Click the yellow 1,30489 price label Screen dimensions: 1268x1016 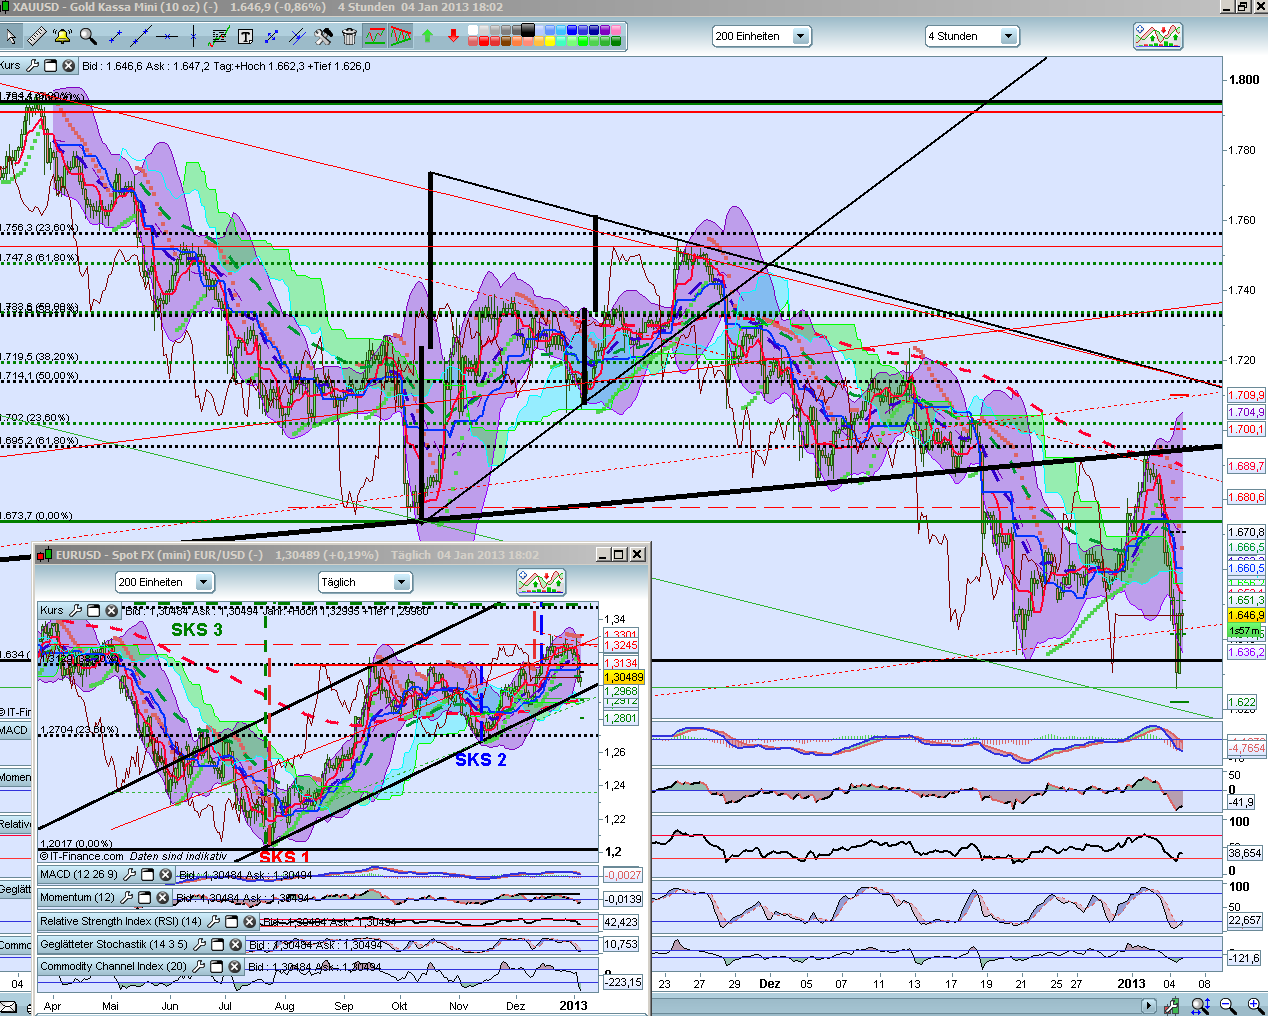[623, 677]
